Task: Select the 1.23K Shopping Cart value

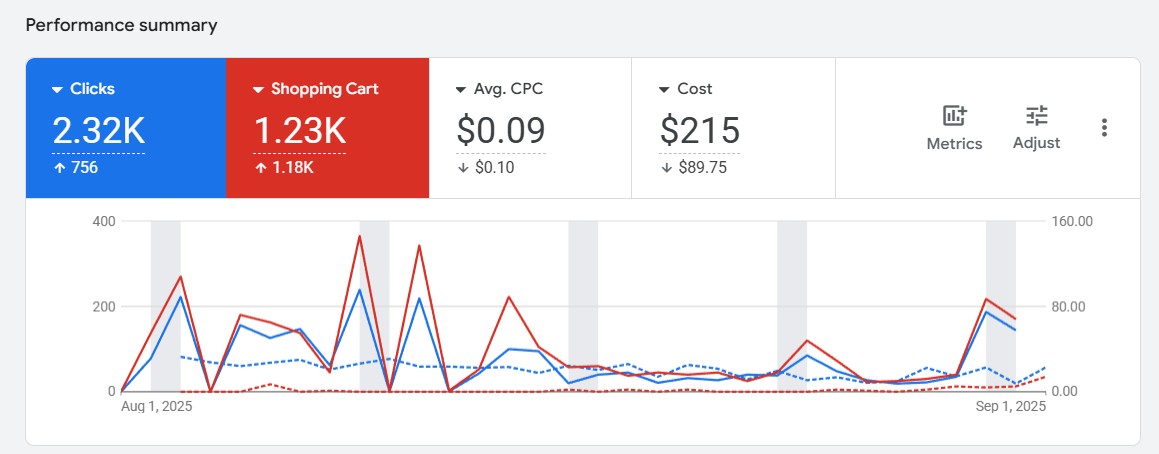Action: click(x=300, y=131)
